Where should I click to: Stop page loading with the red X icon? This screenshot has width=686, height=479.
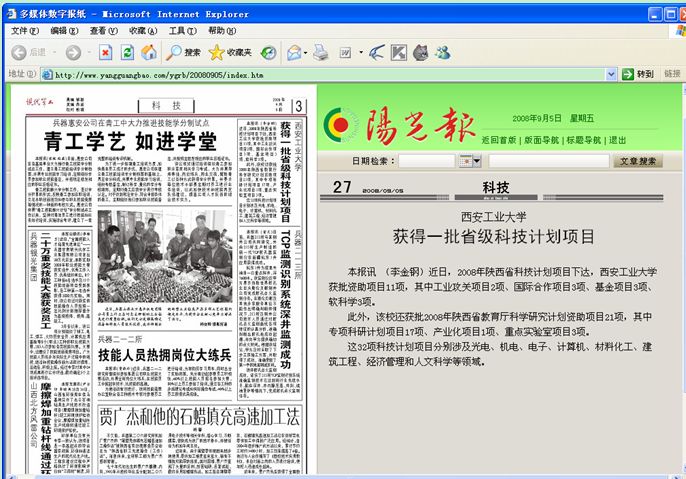(x=105, y=53)
